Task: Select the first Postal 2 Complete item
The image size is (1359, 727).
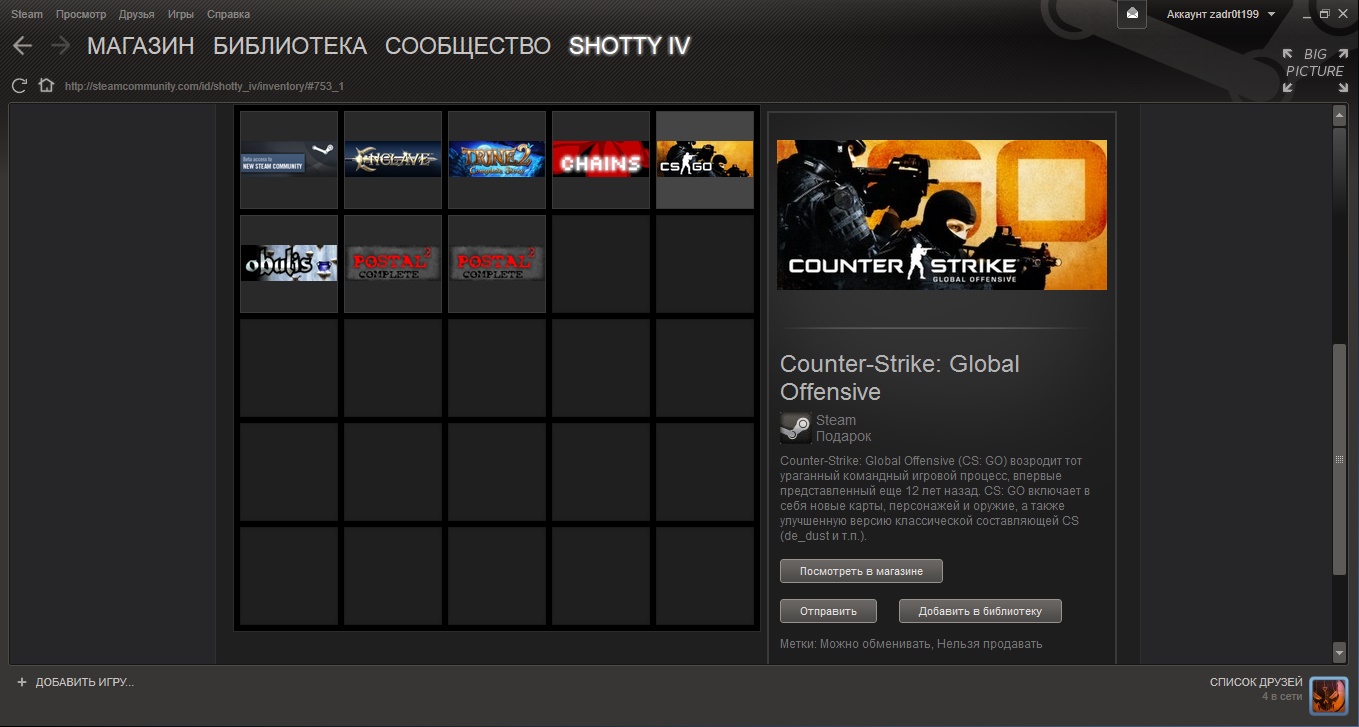Action: pos(393,264)
